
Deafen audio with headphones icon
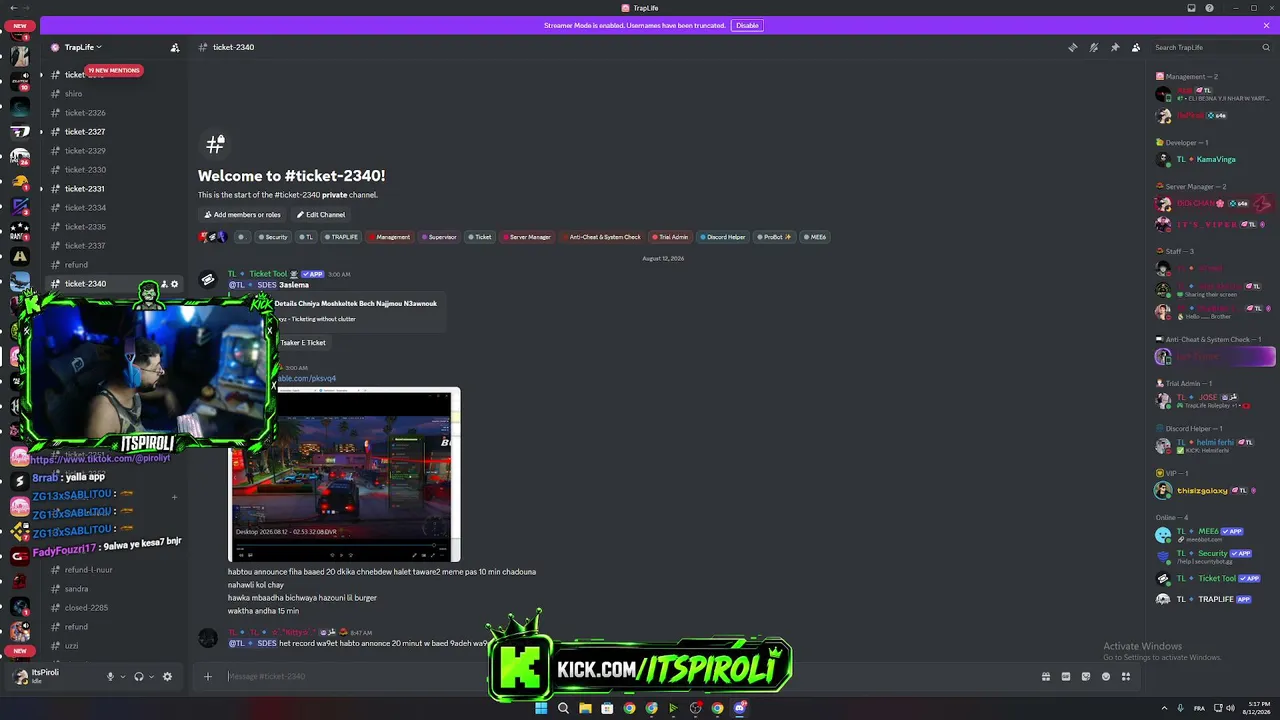point(139,677)
